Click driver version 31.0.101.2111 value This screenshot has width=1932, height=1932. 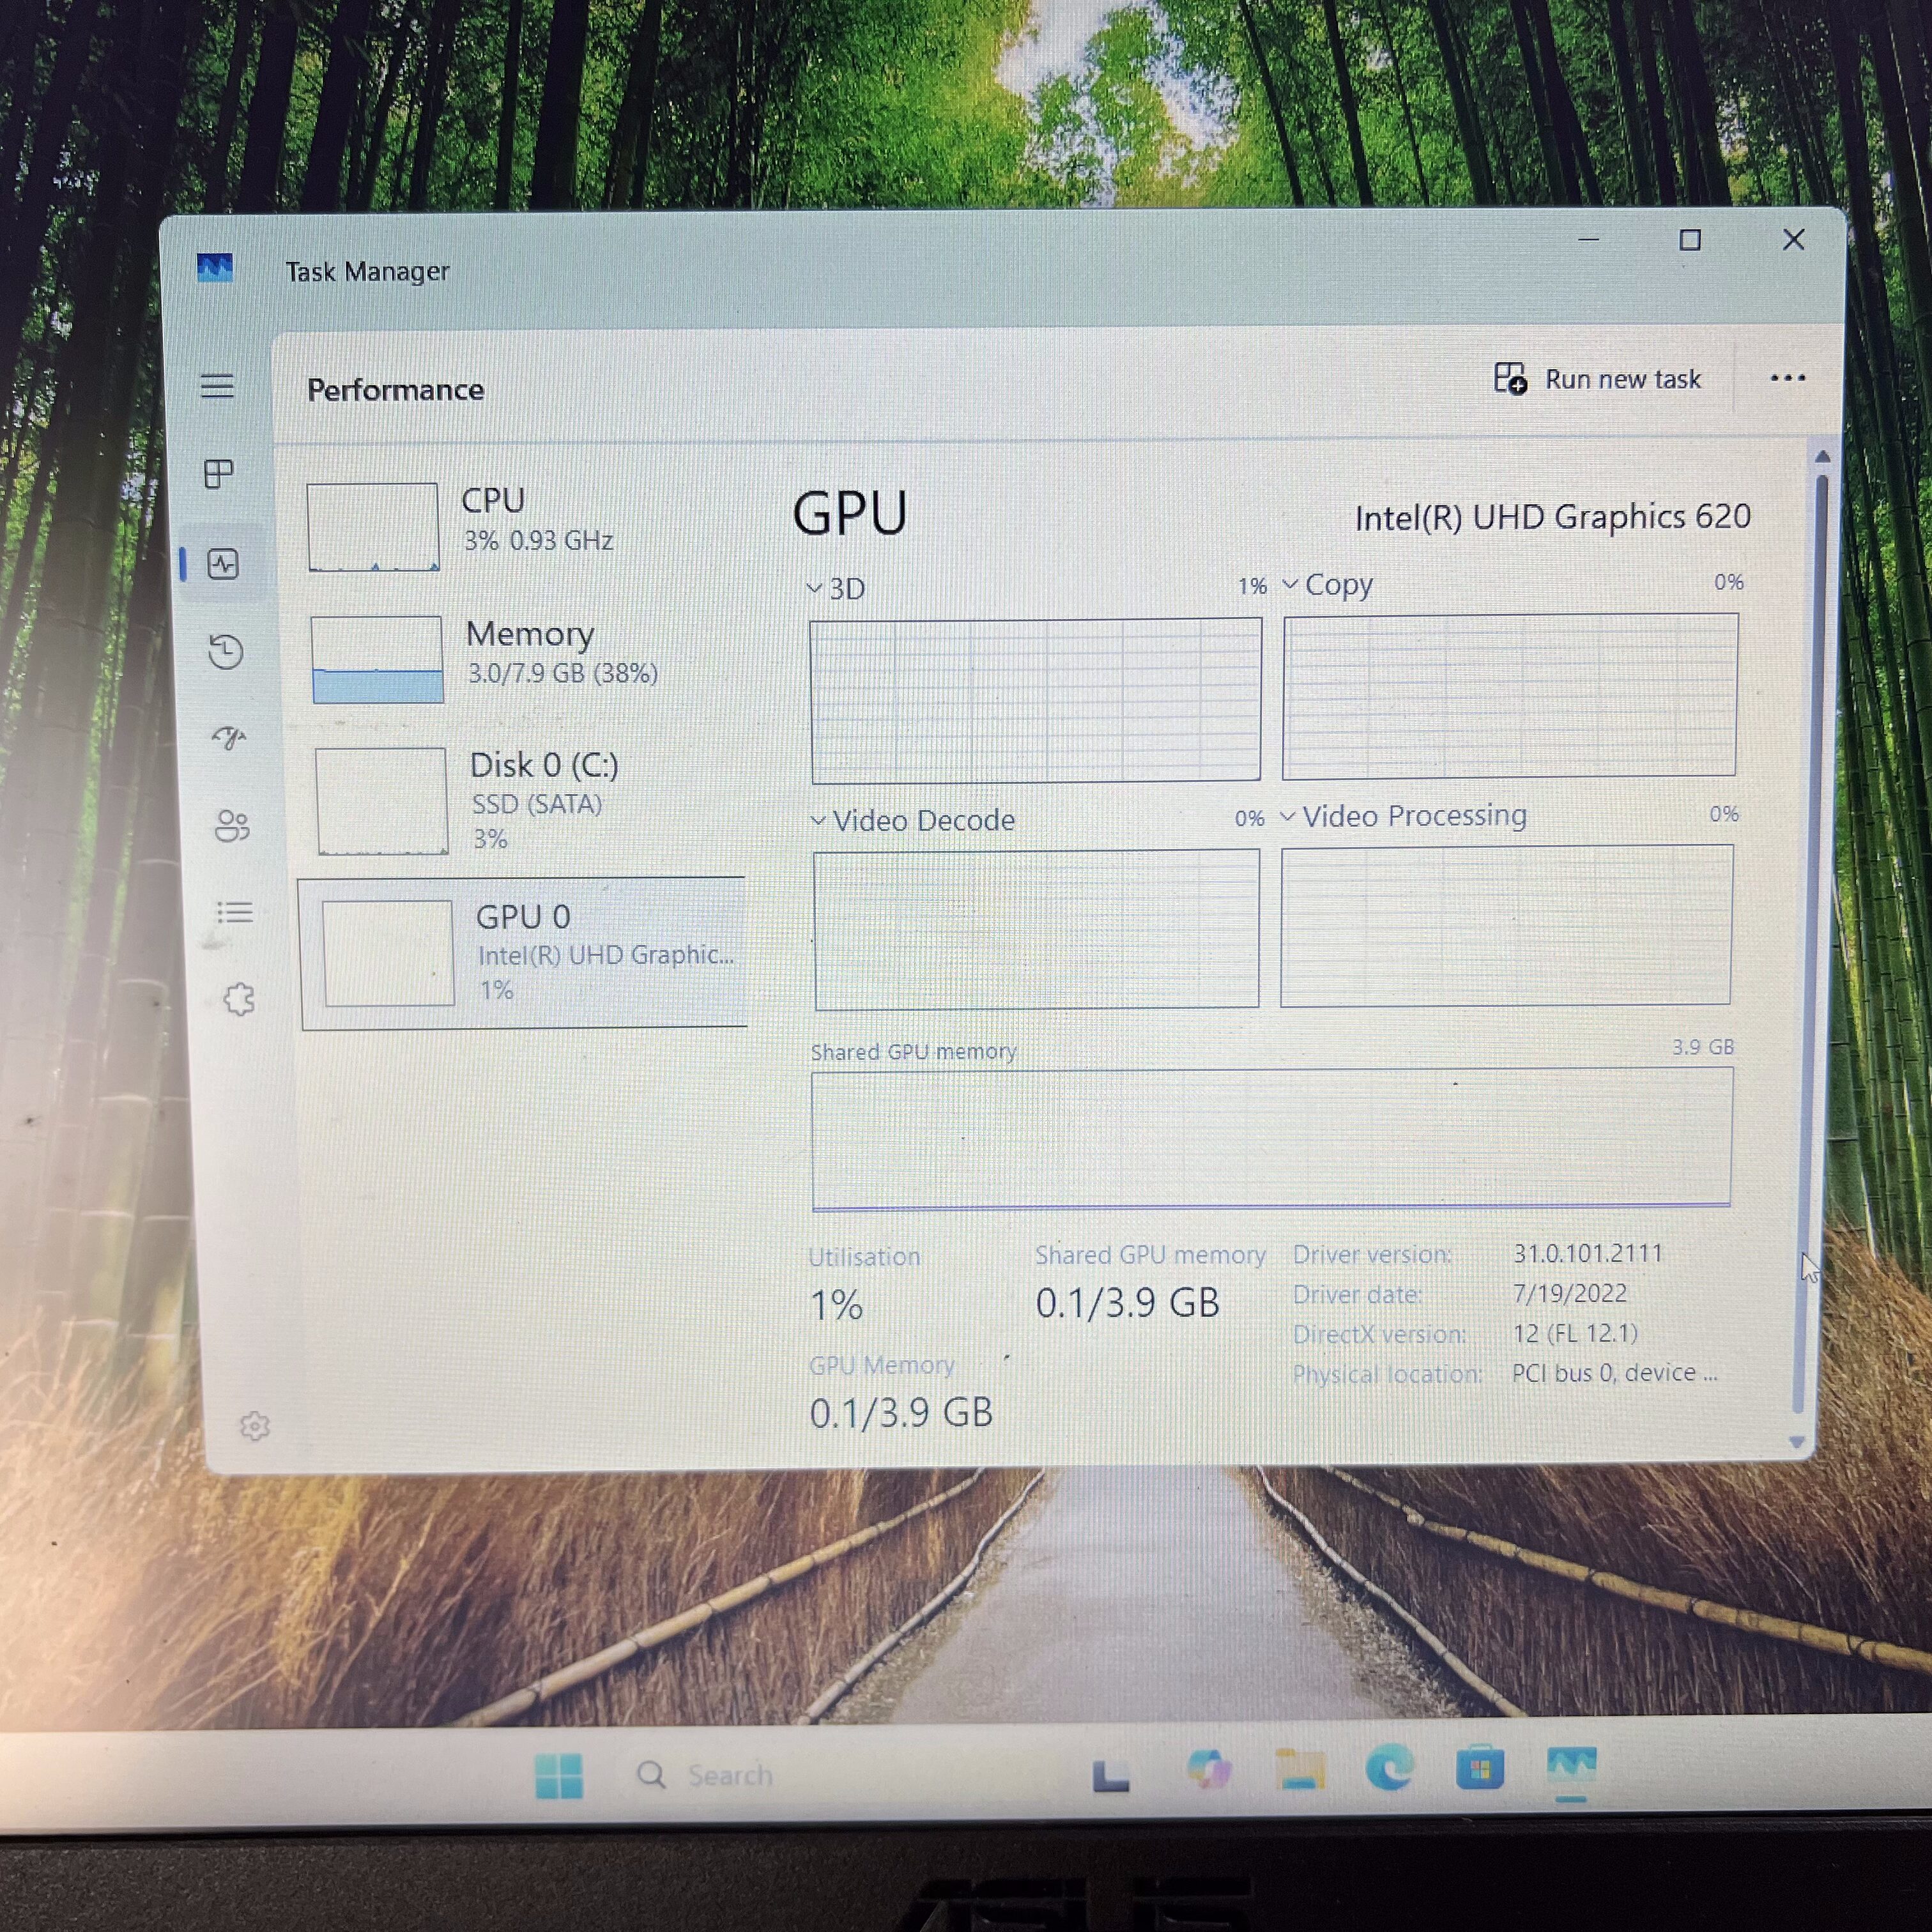[x=1588, y=1253]
